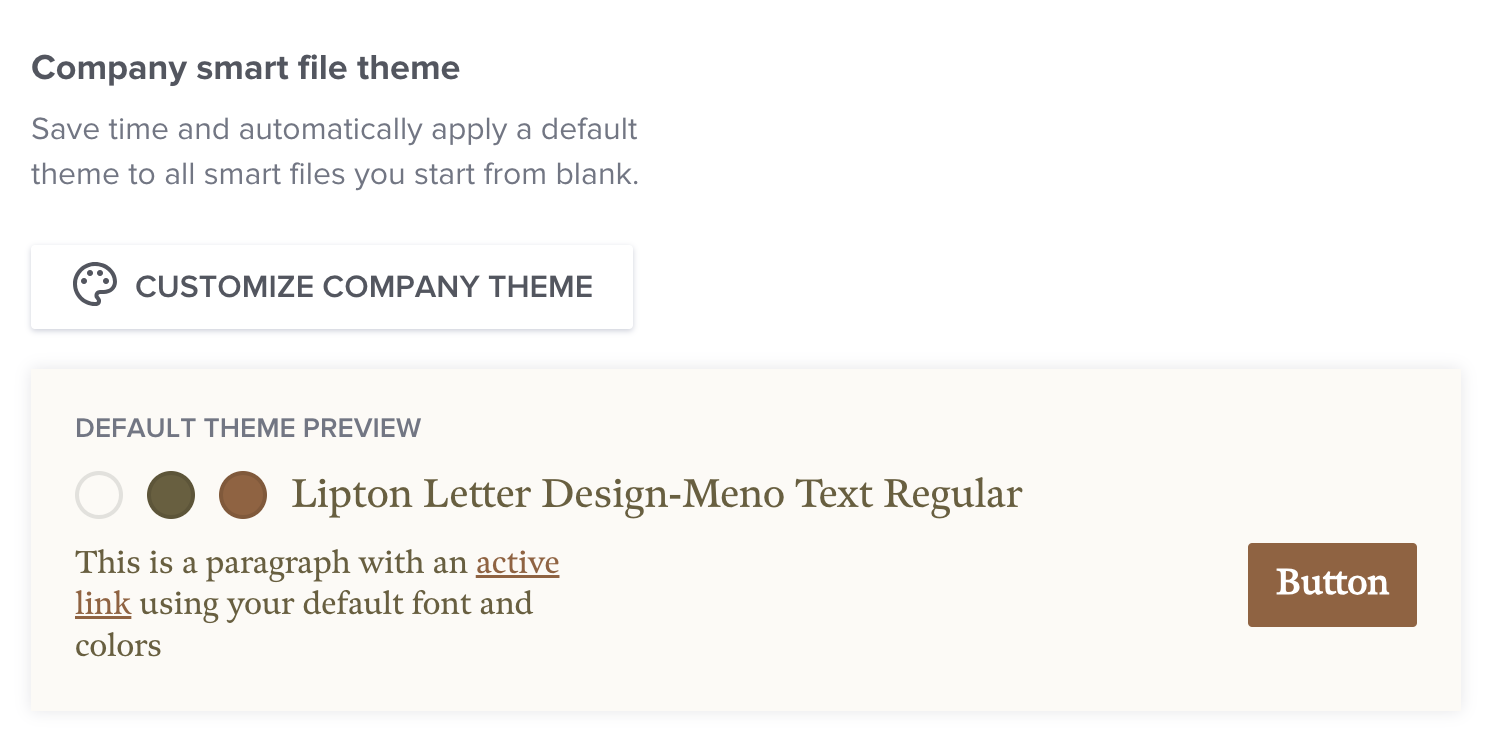This screenshot has width=1502, height=746.
Task: Click the 'Save time and automatically' description line
Action: click(x=334, y=129)
